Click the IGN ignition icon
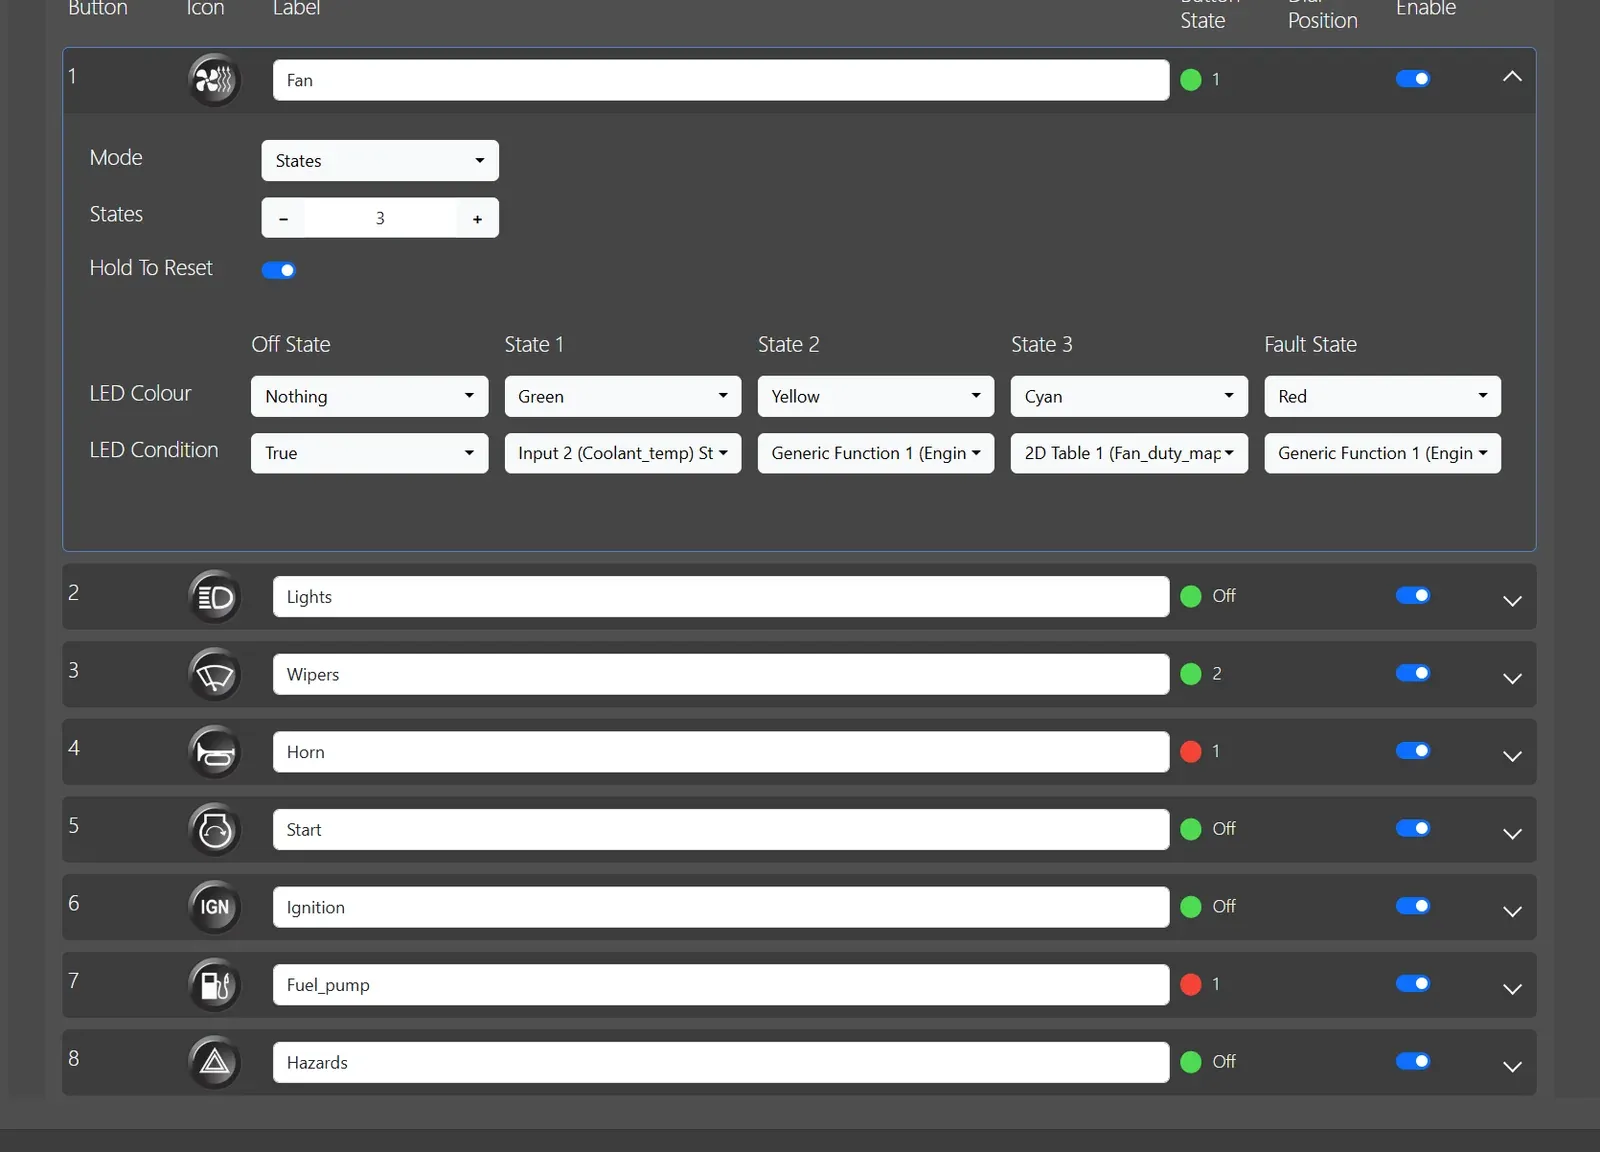This screenshot has width=1600, height=1152. point(214,907)
